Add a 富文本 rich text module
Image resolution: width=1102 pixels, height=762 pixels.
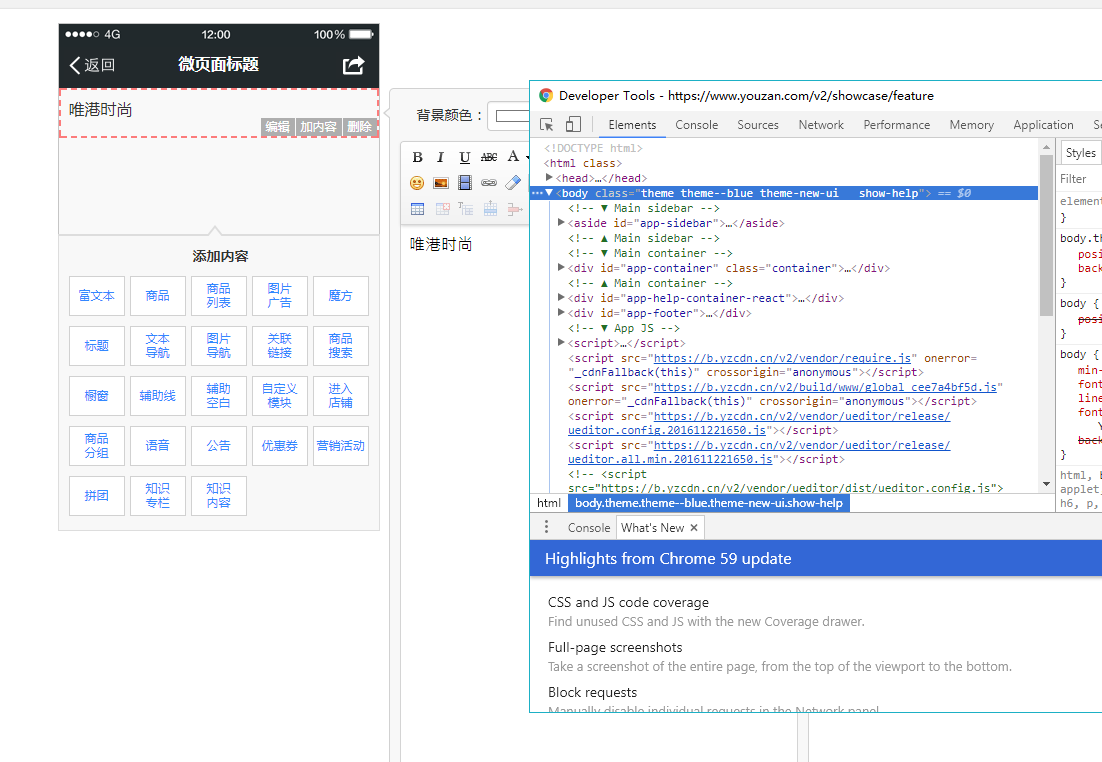(97, 296)
